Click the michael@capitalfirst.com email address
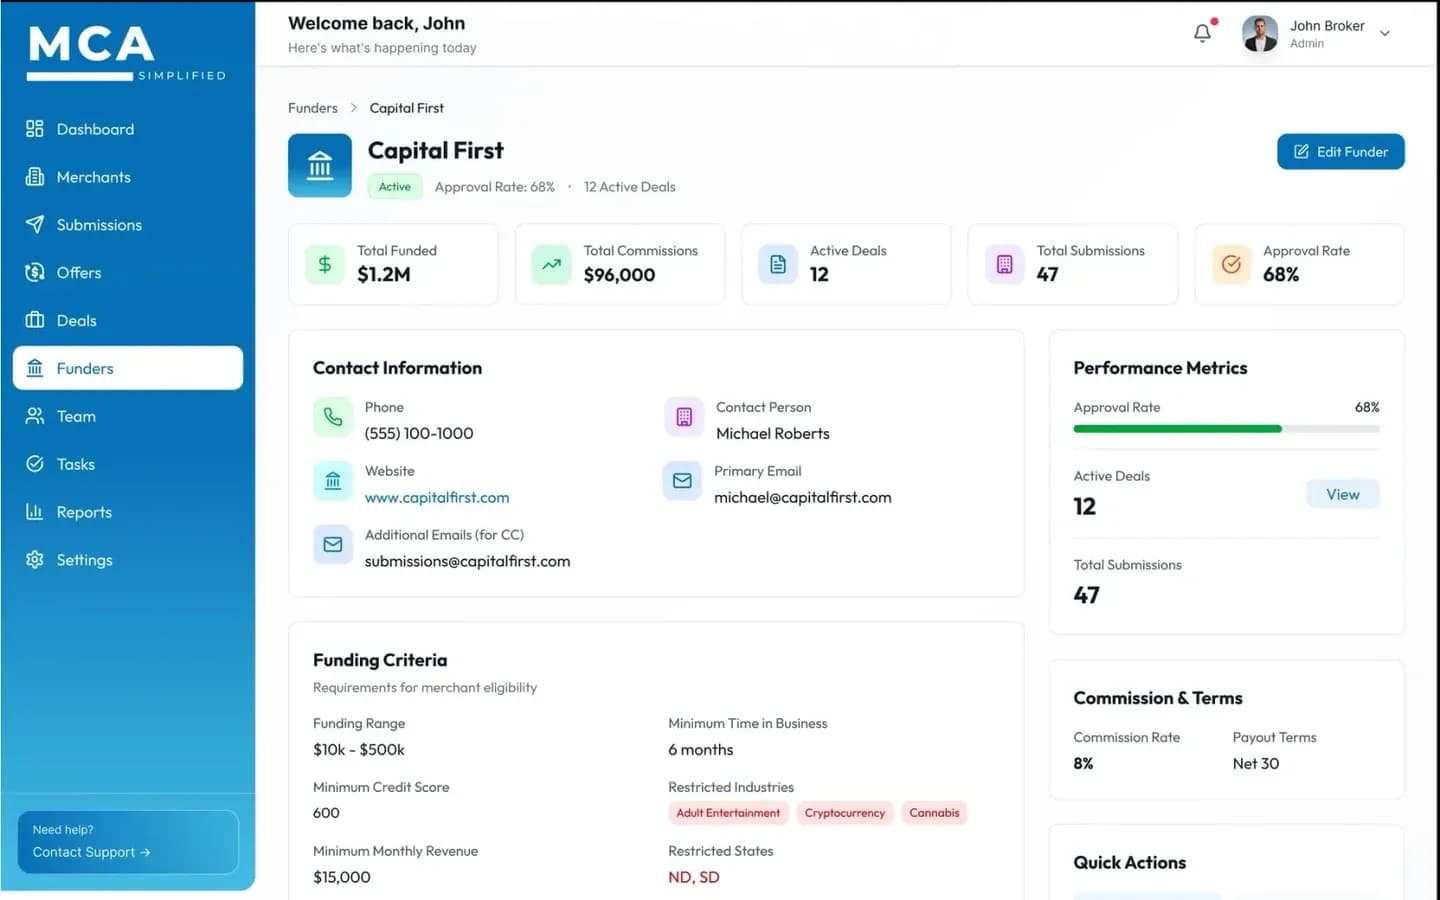Screen dimensions: 1440x900 (x=802, y=497)
